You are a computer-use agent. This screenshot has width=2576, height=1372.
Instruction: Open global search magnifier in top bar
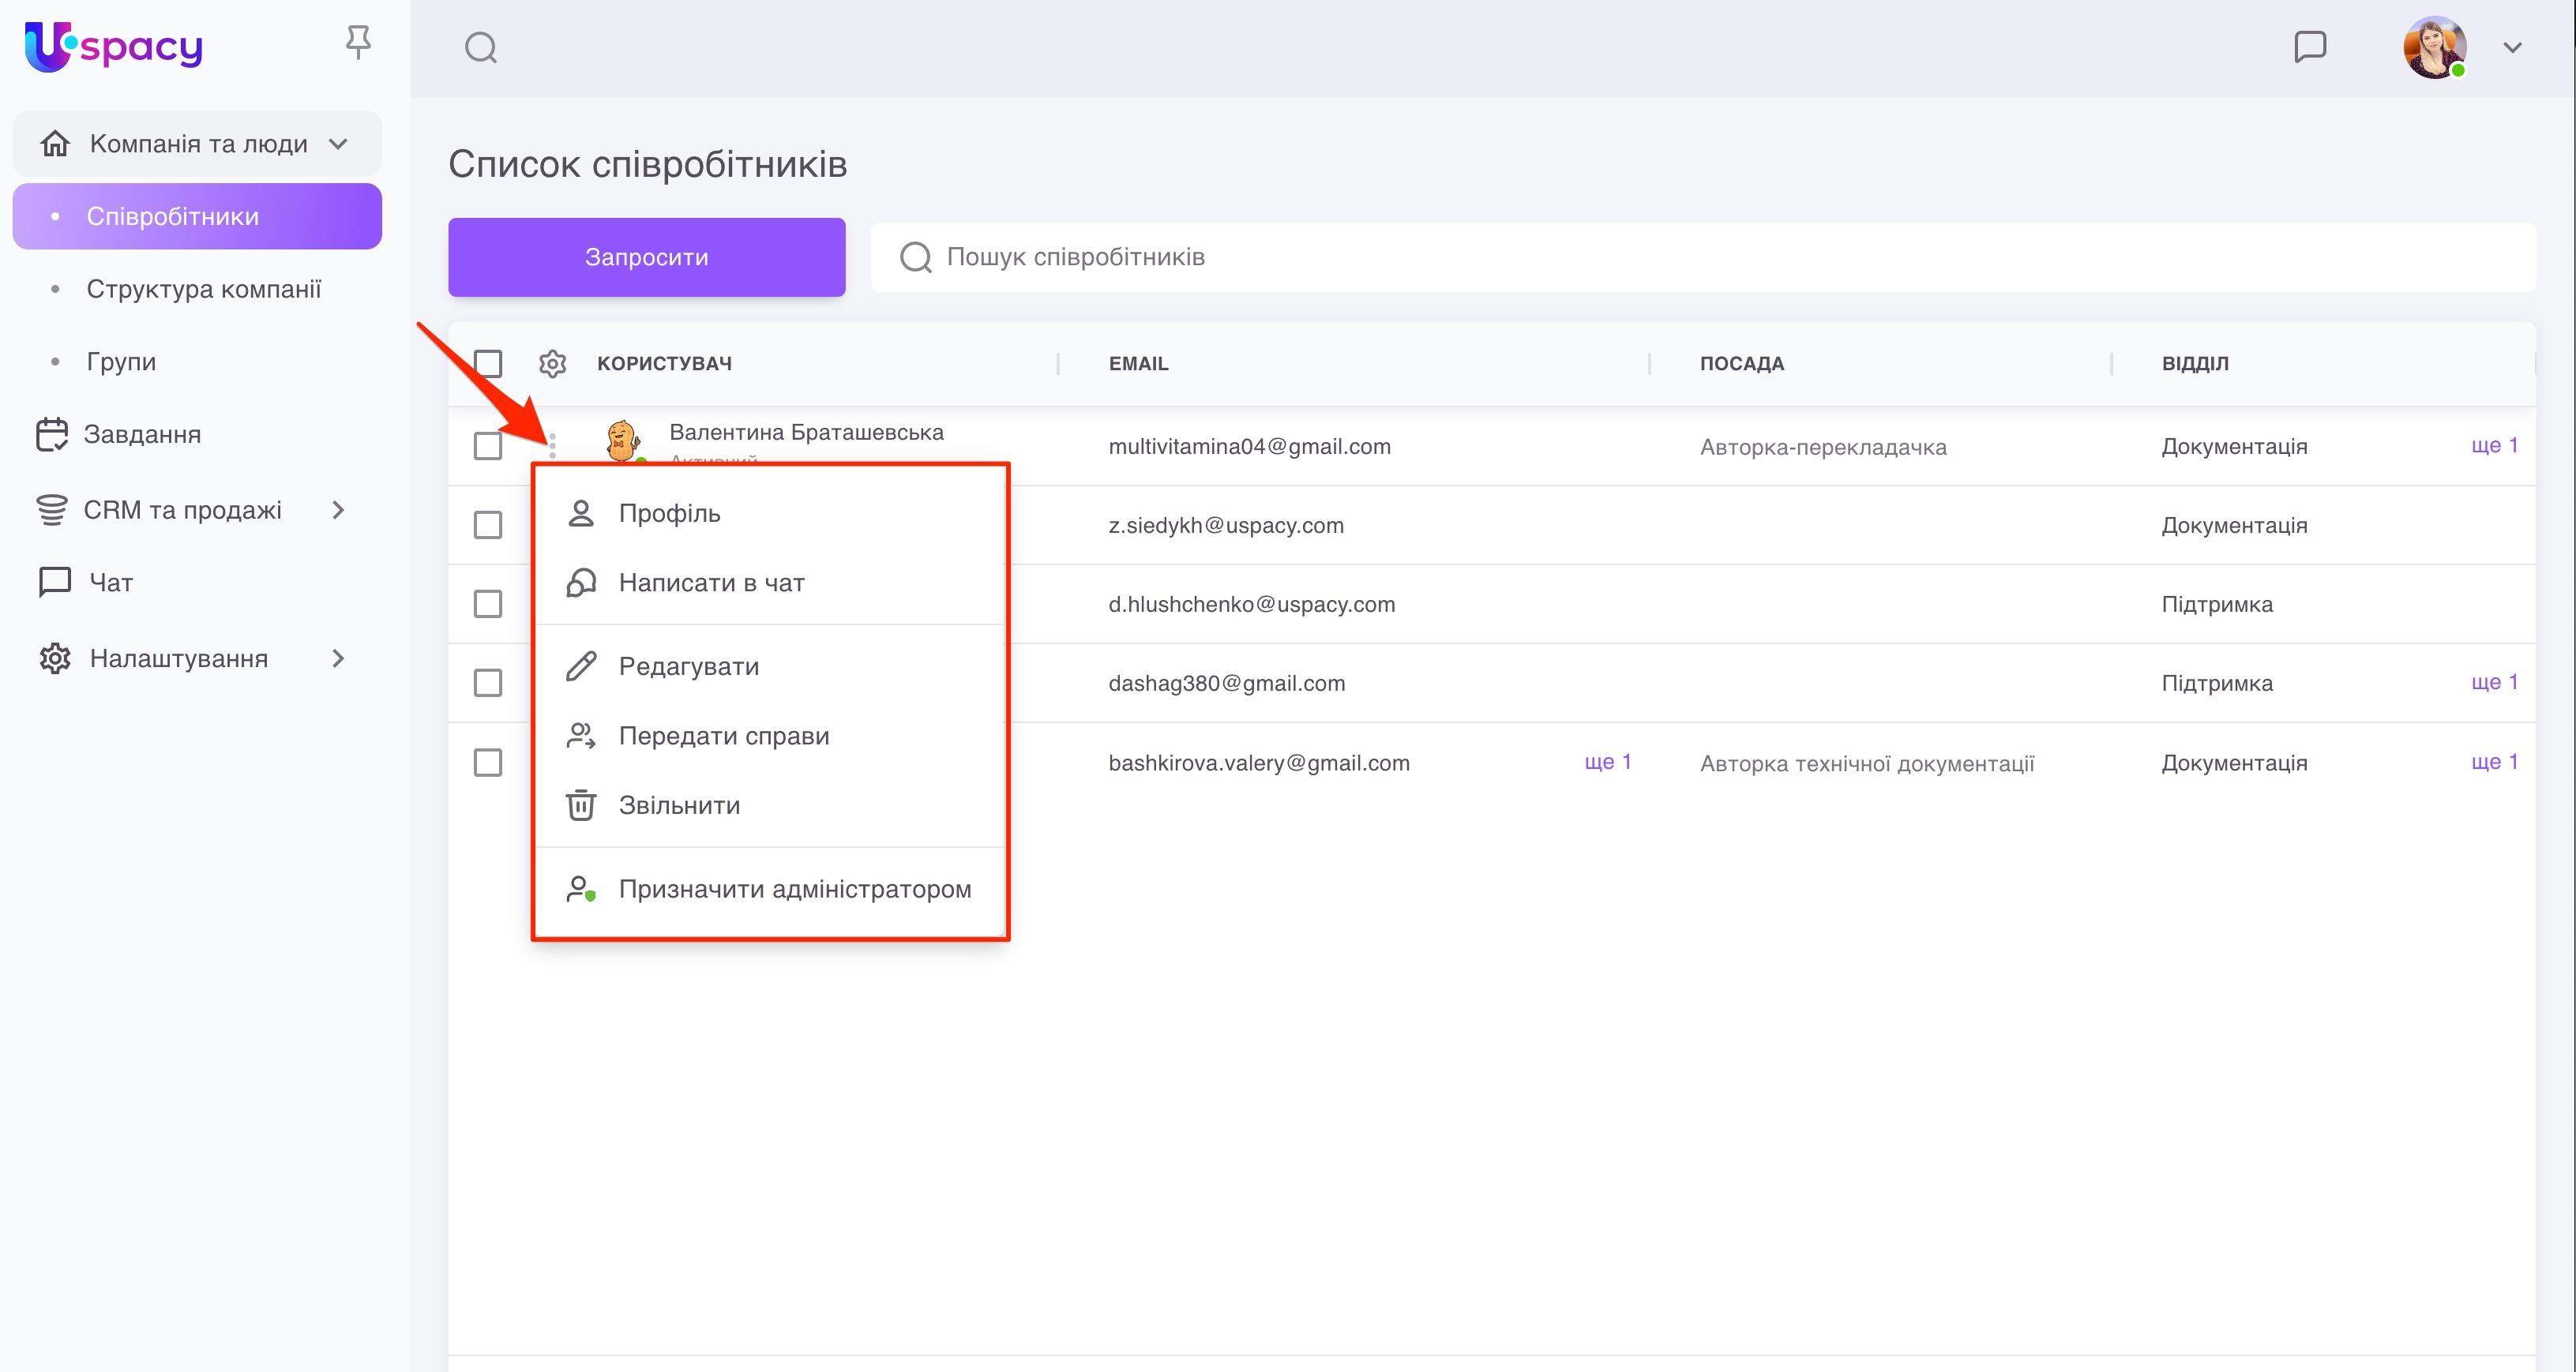point(481,47)
